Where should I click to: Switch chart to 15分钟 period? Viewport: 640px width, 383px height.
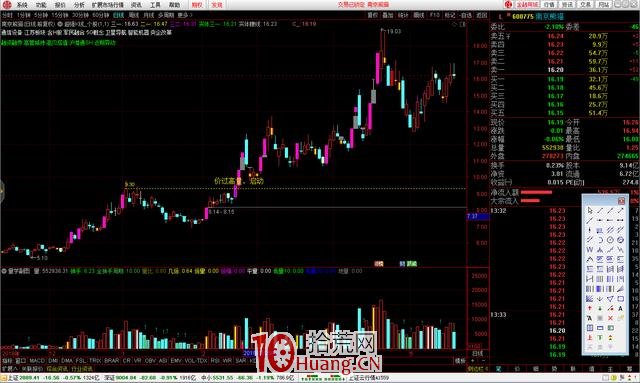coord(60,15)
